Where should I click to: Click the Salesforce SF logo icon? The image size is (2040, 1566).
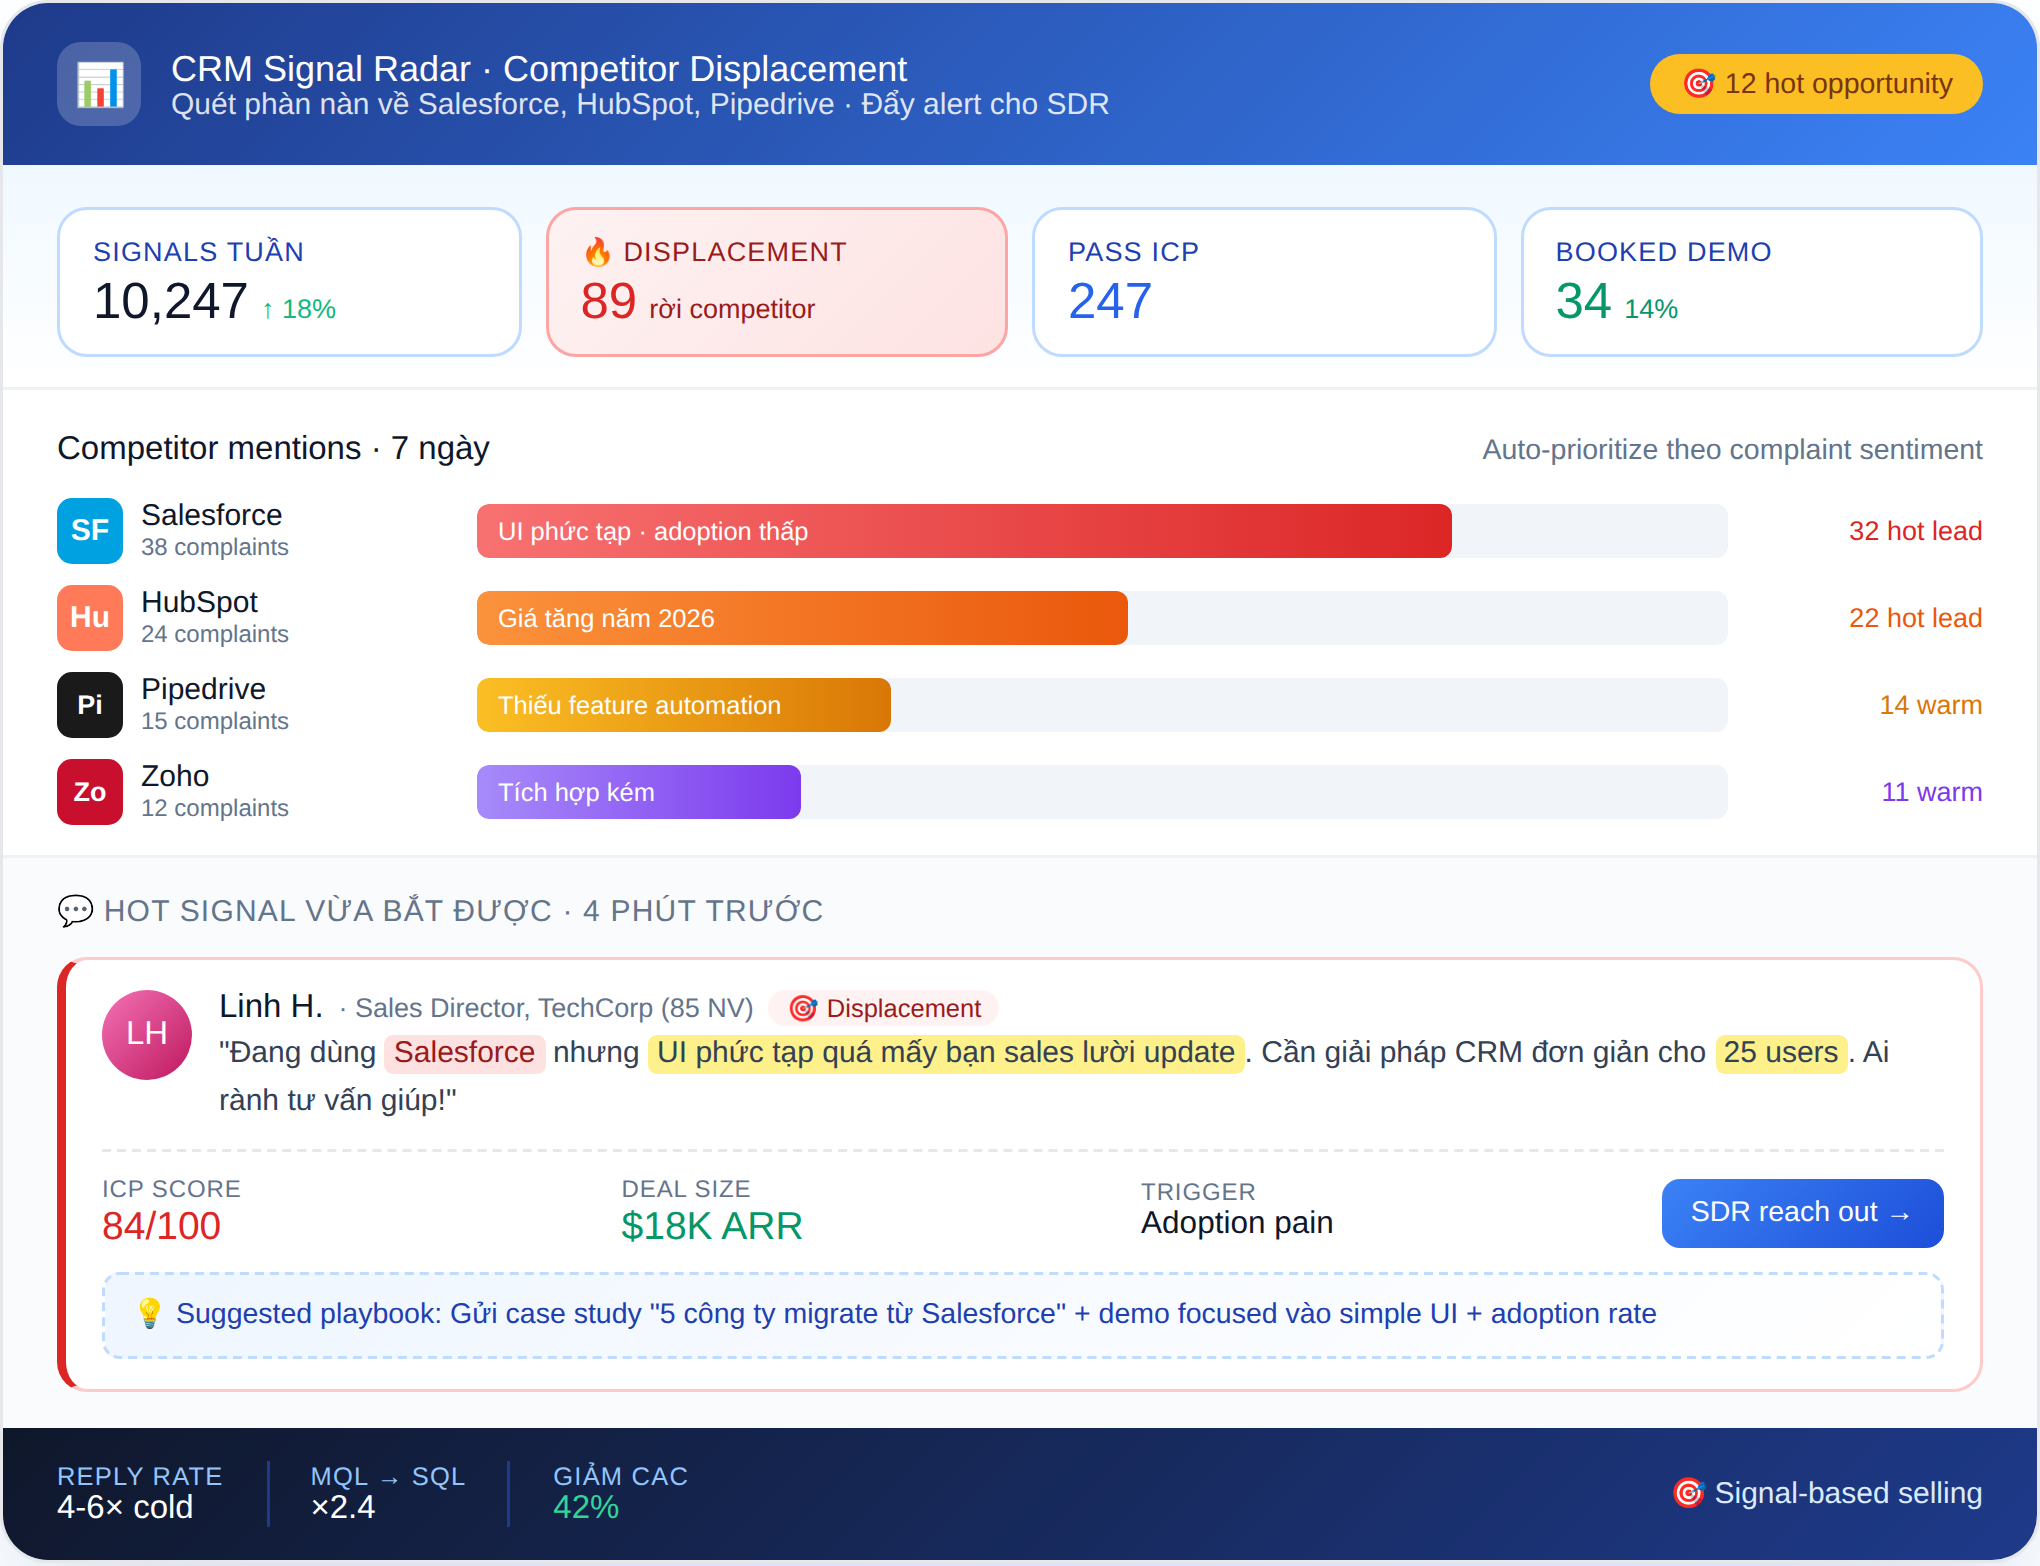click(90, 531)
